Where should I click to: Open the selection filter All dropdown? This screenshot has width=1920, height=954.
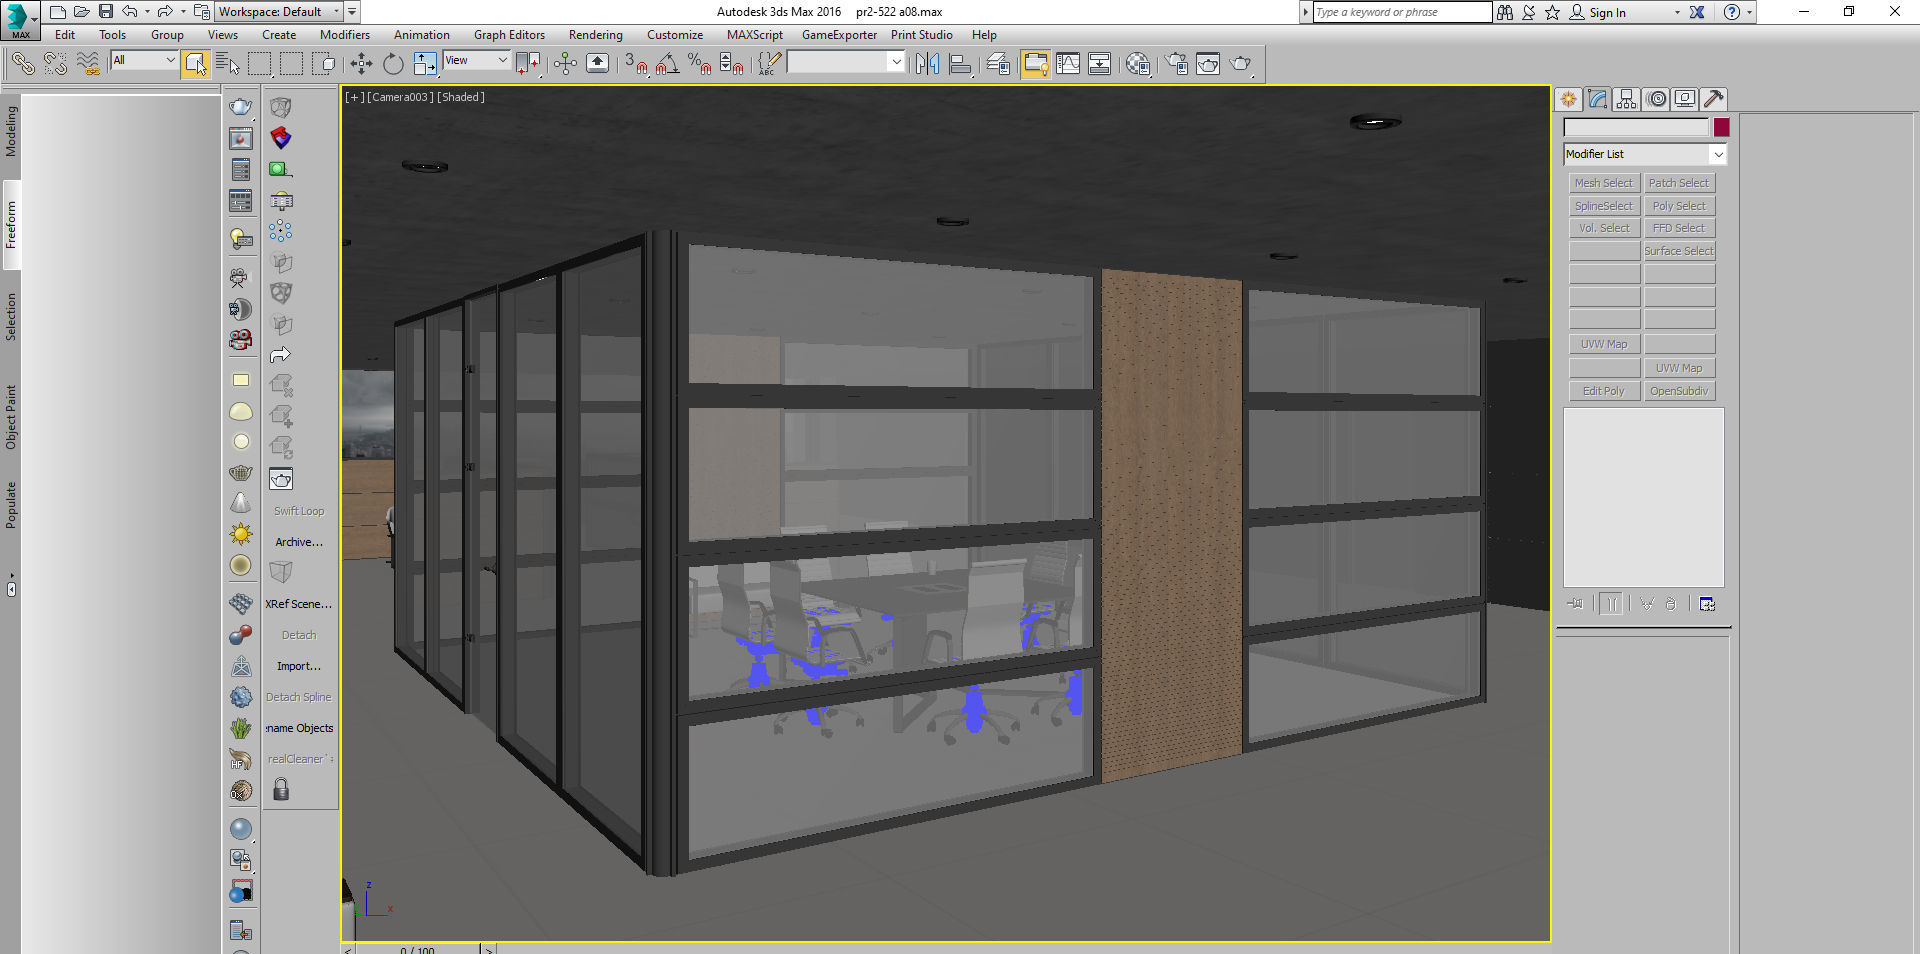(144, 60)
